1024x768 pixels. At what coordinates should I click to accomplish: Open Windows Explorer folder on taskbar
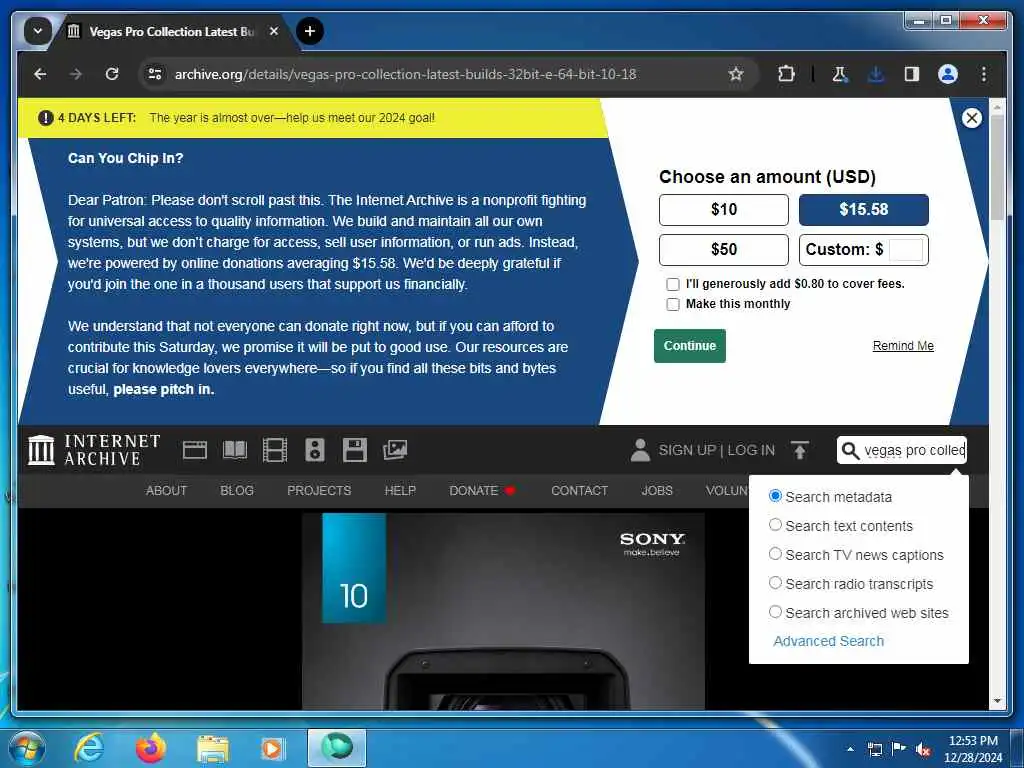coord(213,748)
